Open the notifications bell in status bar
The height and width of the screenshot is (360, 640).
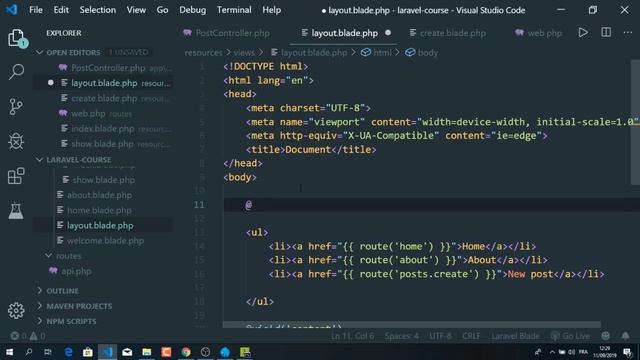tap(625, 336)
